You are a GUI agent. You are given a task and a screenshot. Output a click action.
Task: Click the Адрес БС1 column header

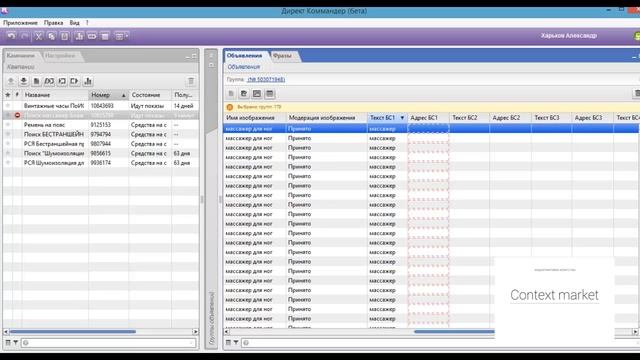pos(428,118)
